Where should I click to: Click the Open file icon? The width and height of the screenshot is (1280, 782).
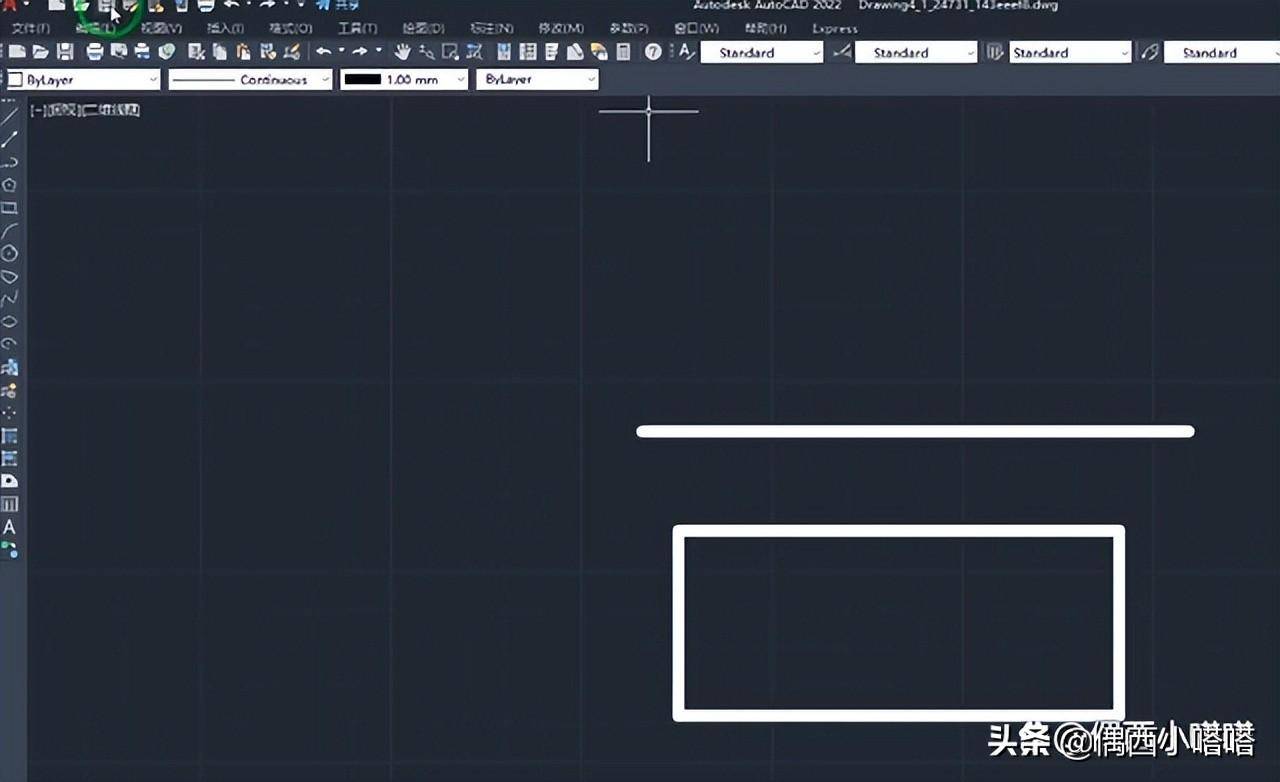click(41, 52)
